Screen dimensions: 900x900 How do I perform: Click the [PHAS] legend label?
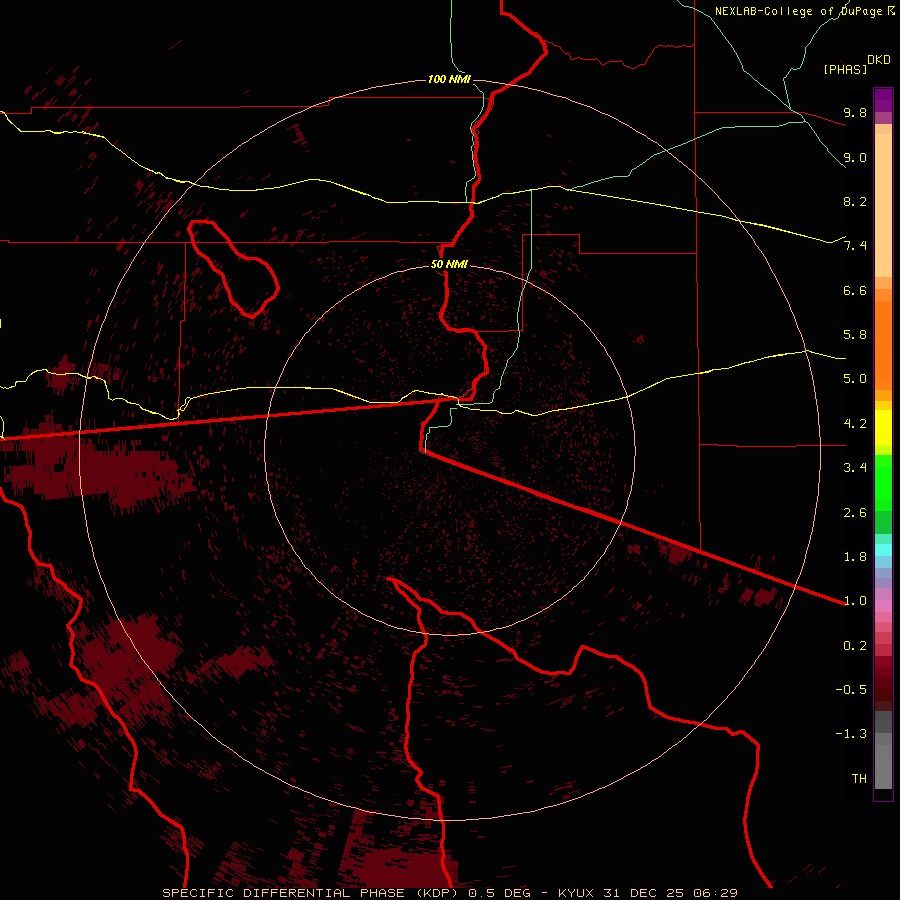click(845, 69)
